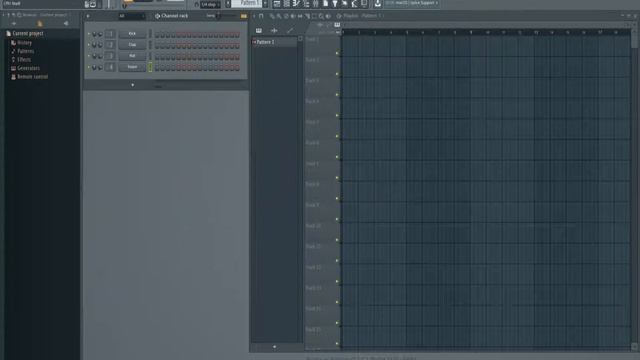The image size is (640, 360).
Task: Select the Mute tool in Playlist
Action: pos(293,16)
